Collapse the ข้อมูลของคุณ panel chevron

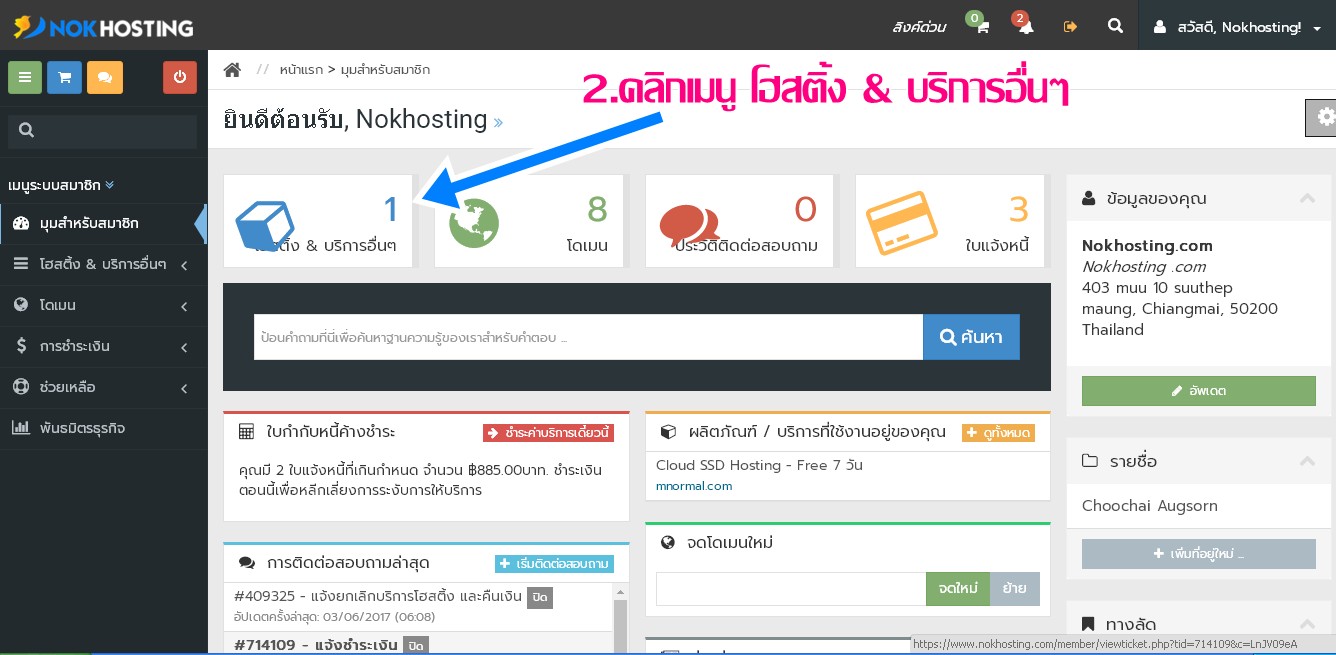coord(1307,198)
